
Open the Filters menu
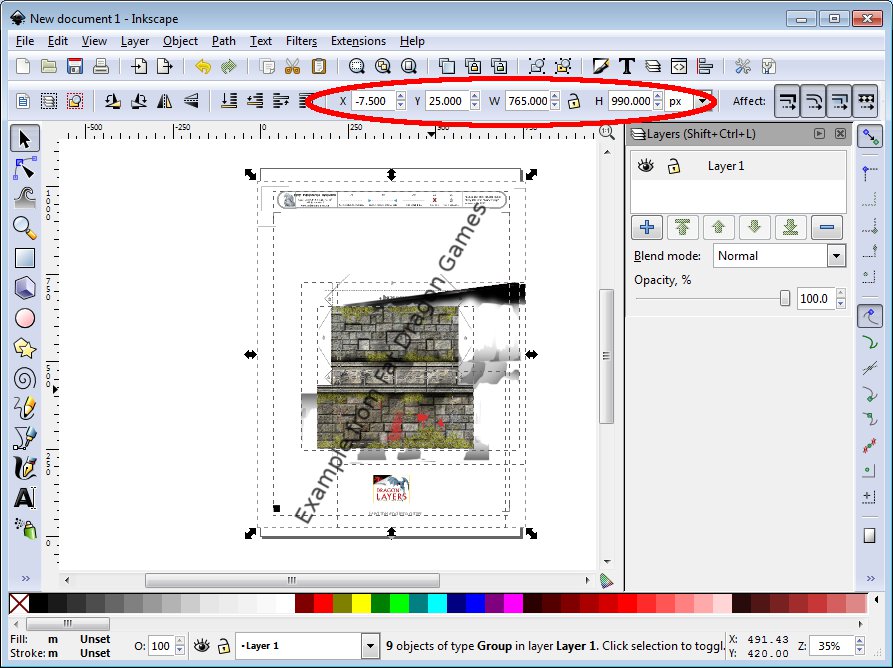coord(301,41)
